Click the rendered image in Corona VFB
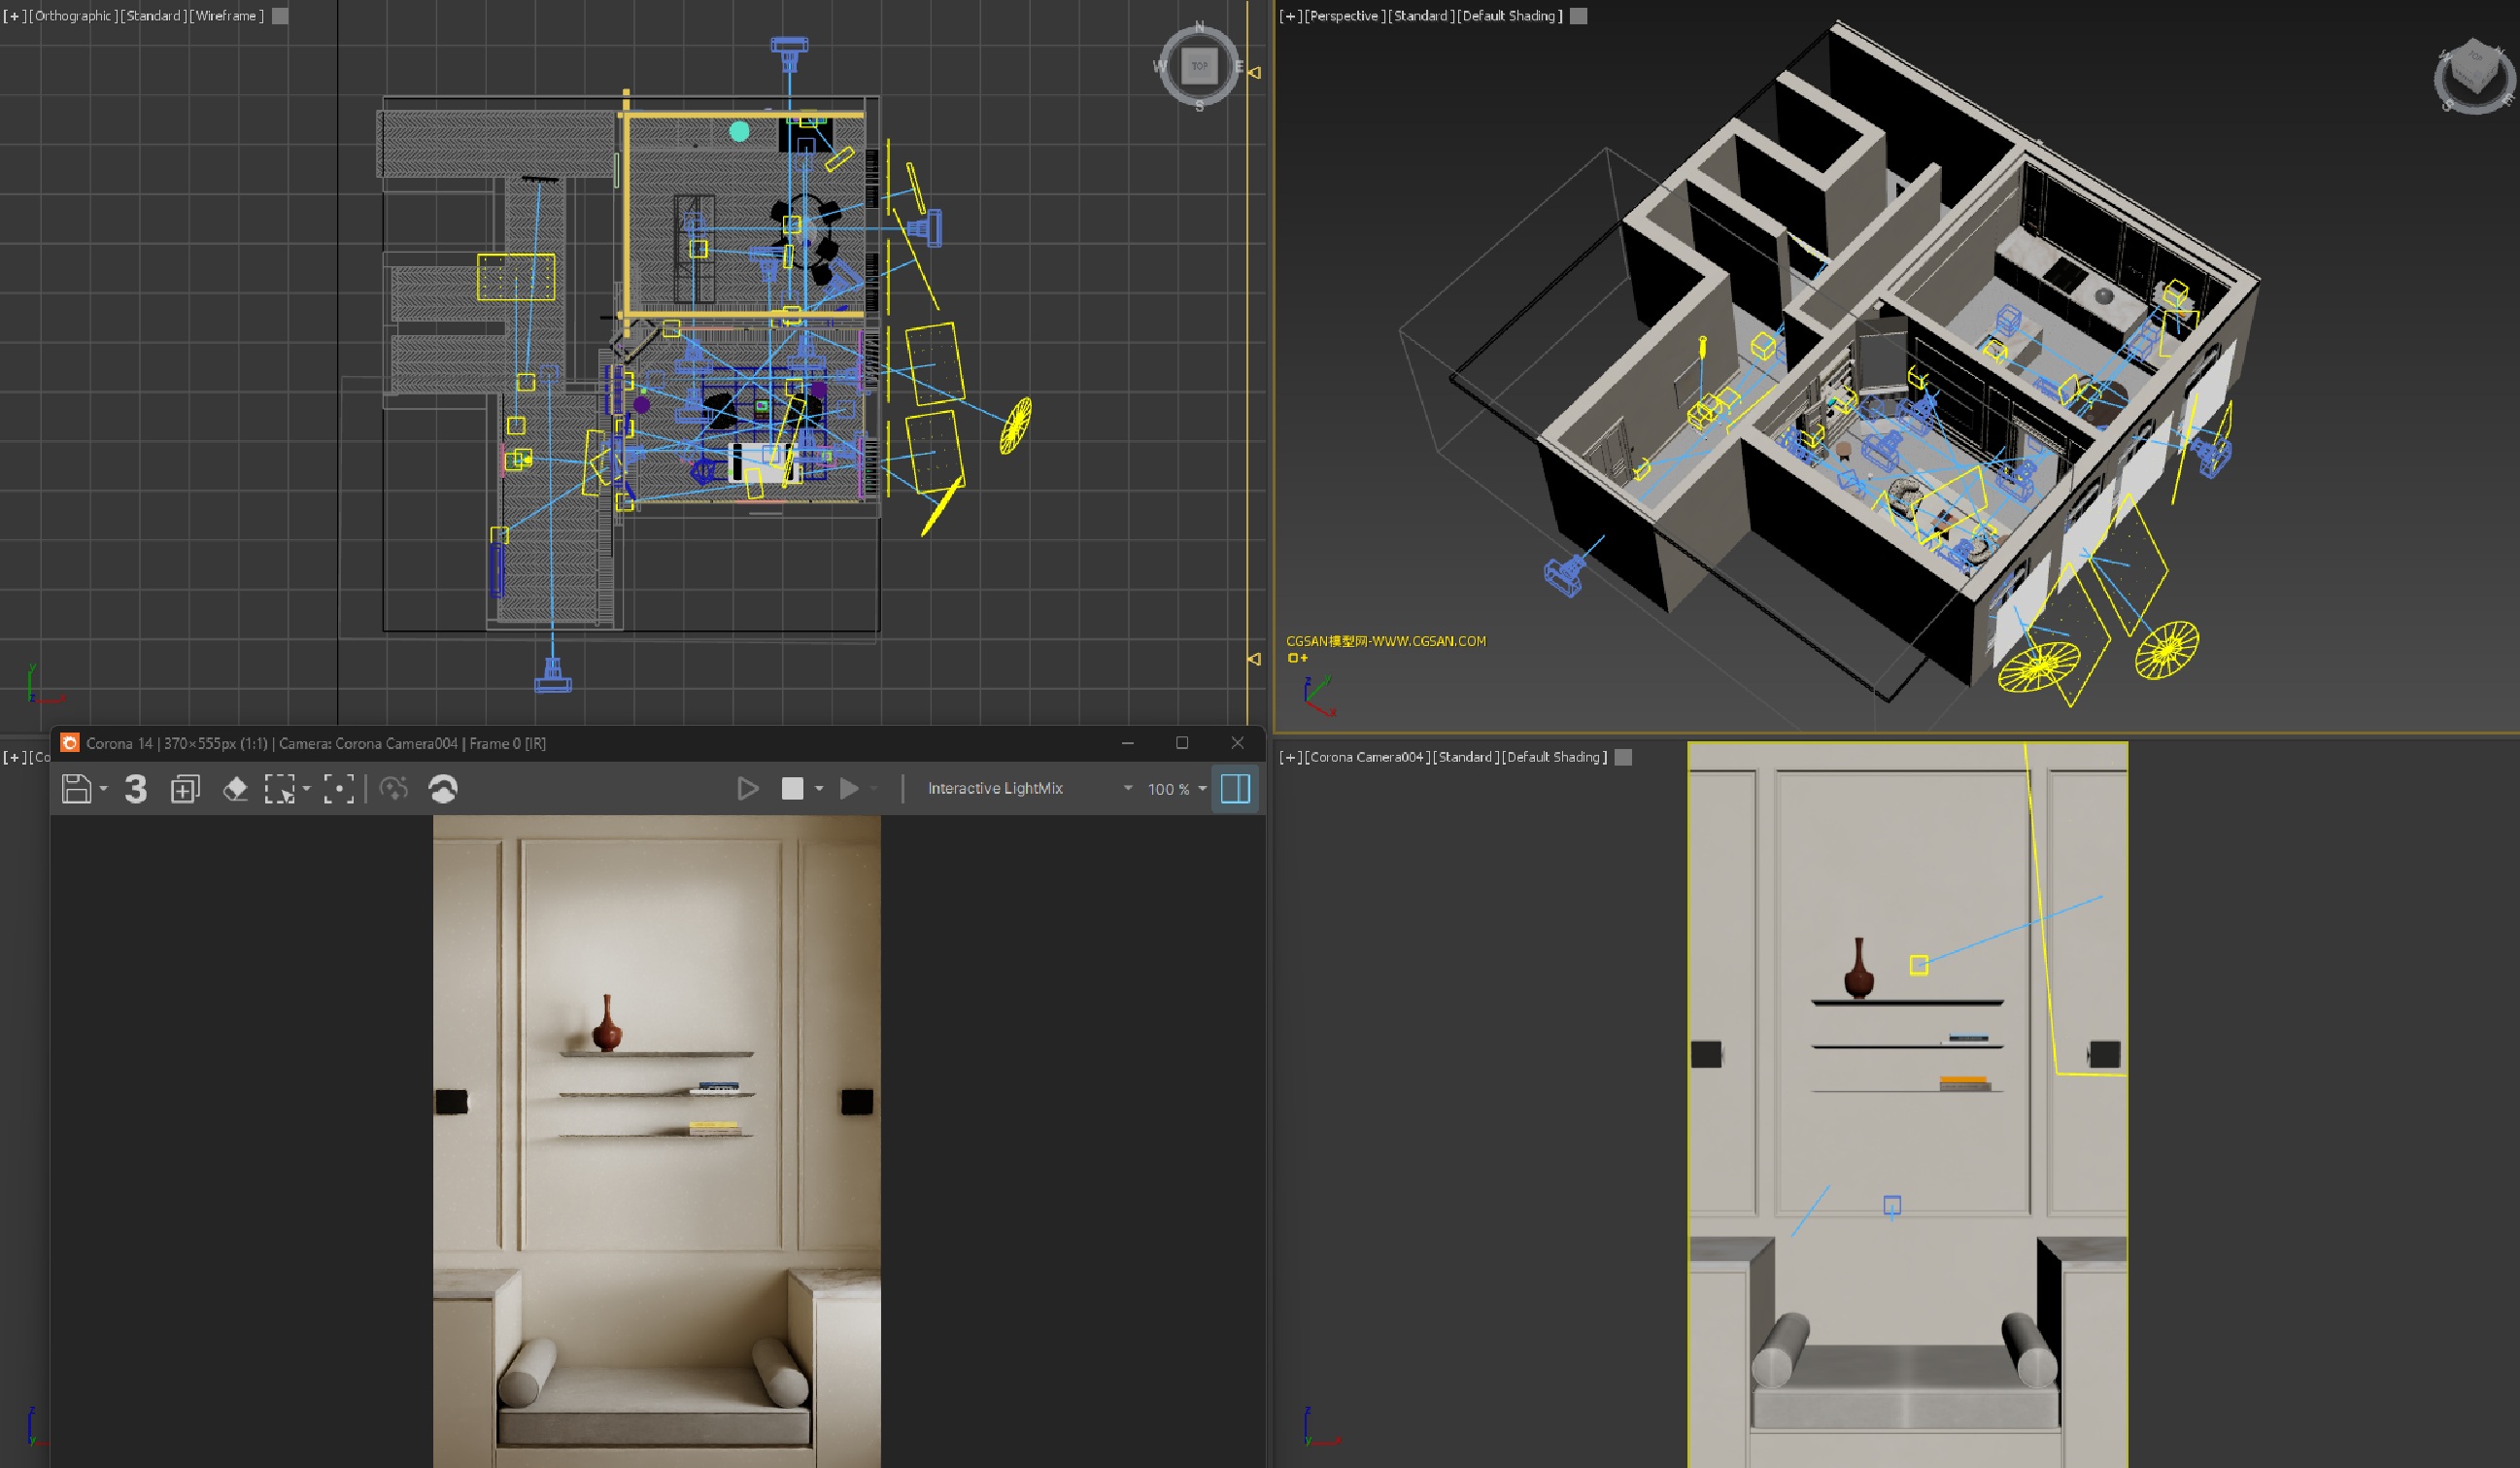This screenshot has width=2520, height=1468. click(656, 1141)
